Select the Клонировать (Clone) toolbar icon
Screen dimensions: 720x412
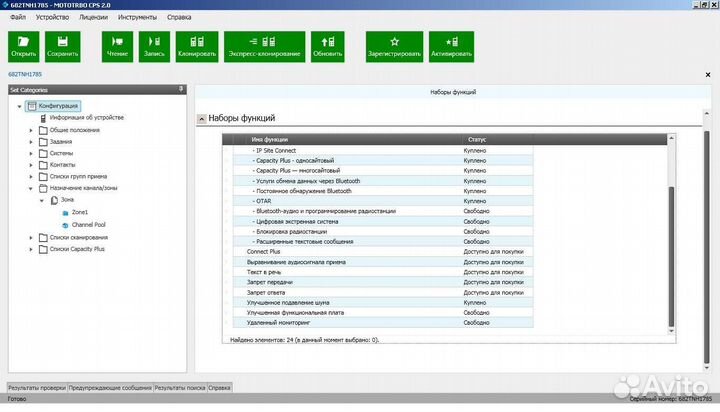[x=196, y=45]
